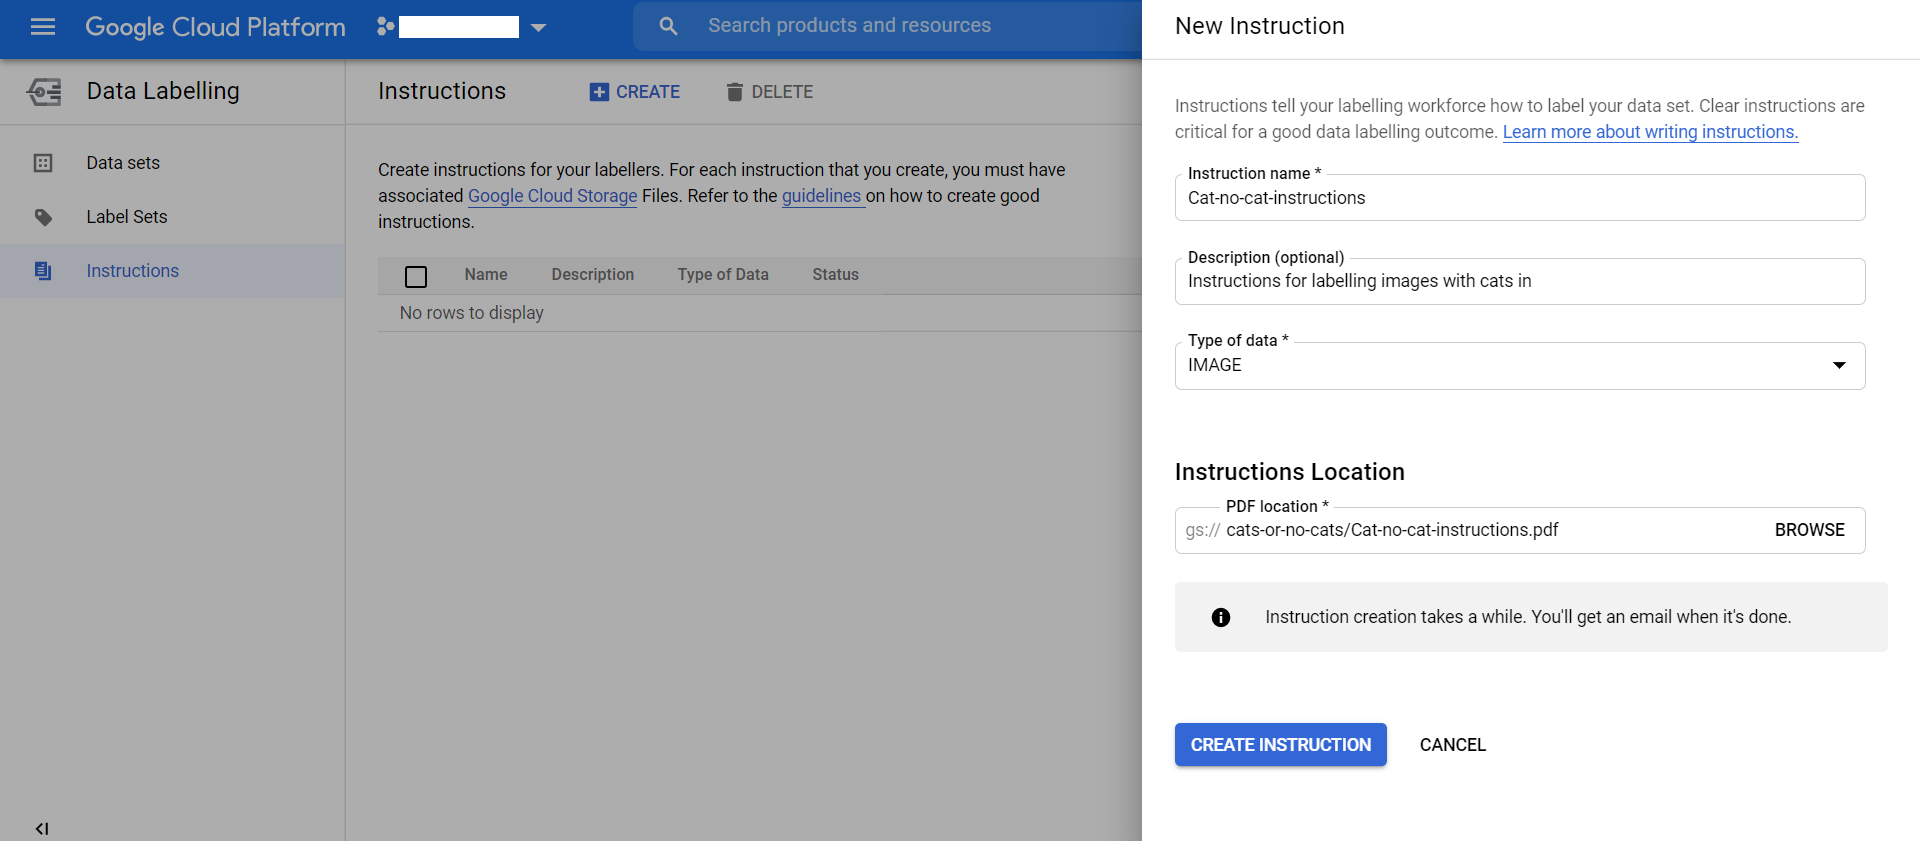
Task: Click the Instruction name text field
Action: pyautogui.click(x=1518, y=198)
